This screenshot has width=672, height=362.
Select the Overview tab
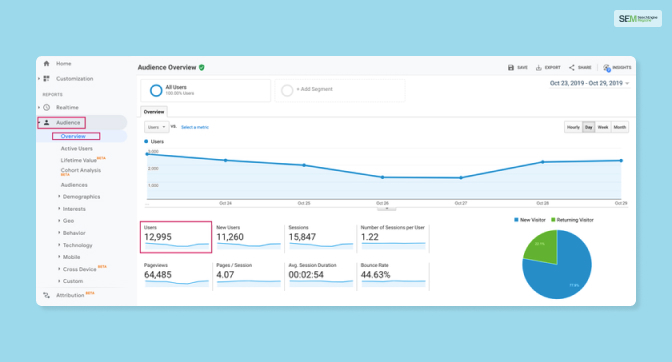[x=154, y=112]
